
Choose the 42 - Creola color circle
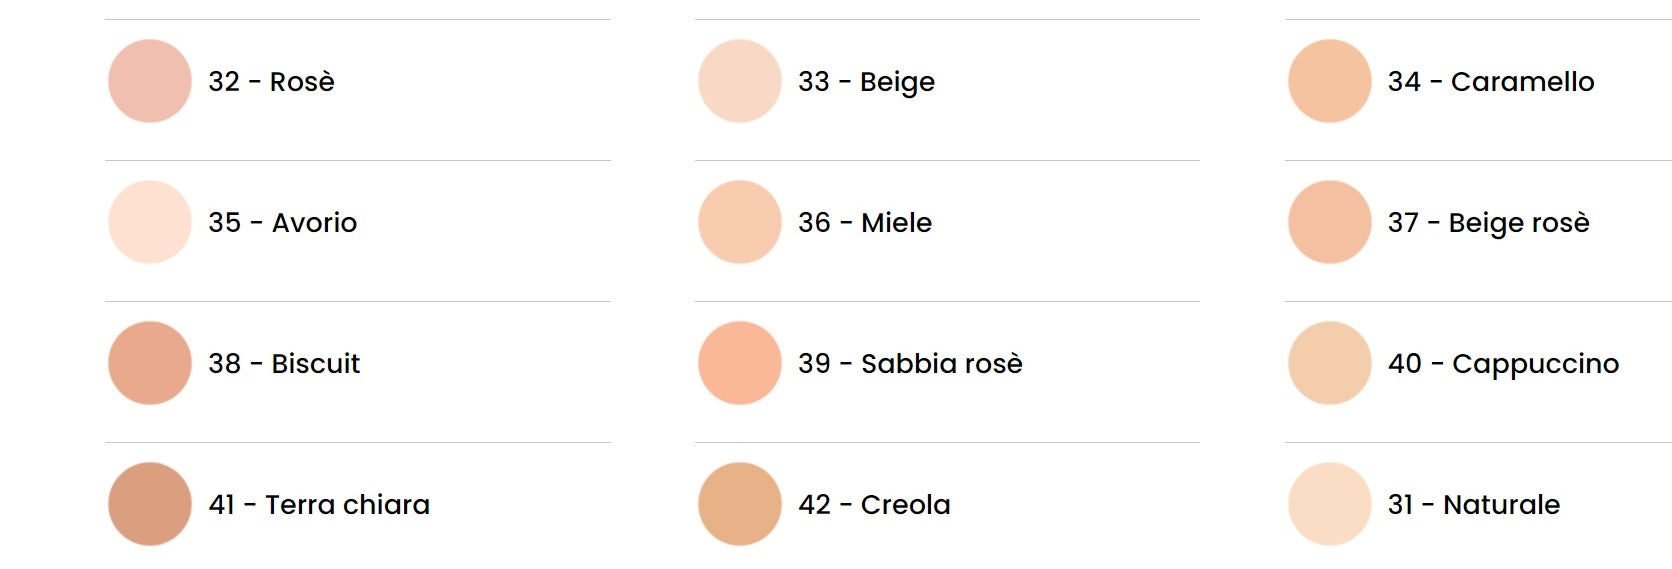tap(740, 504)
